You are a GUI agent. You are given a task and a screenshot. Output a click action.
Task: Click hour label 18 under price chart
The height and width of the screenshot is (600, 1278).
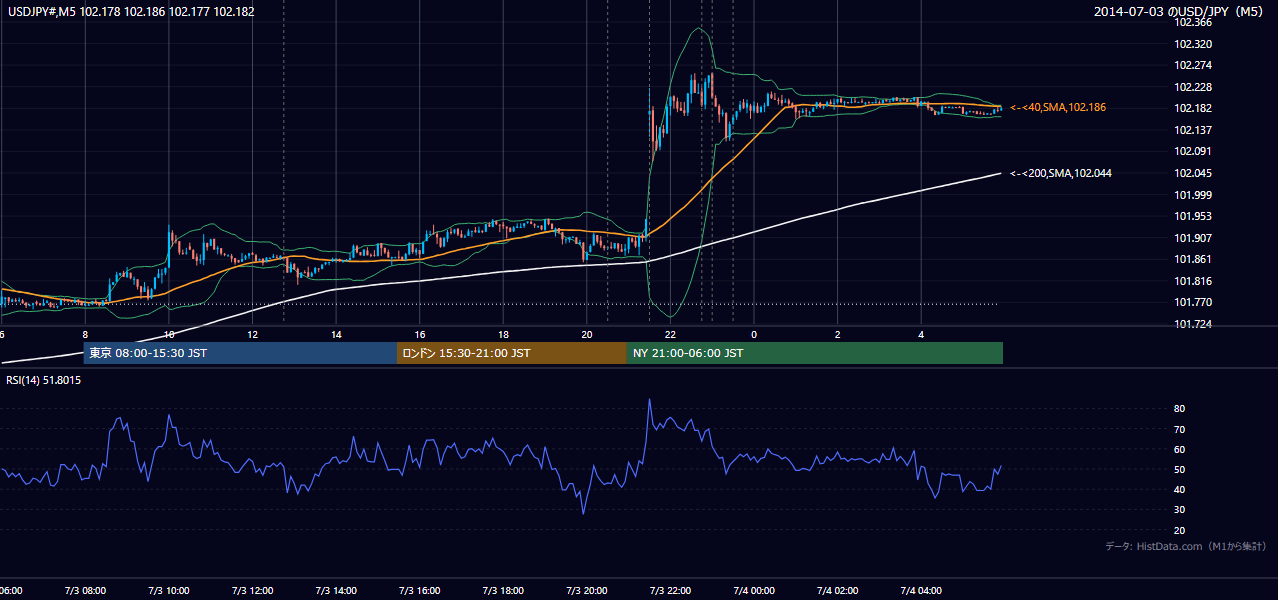pyautogui.click(x=503, y=334)
